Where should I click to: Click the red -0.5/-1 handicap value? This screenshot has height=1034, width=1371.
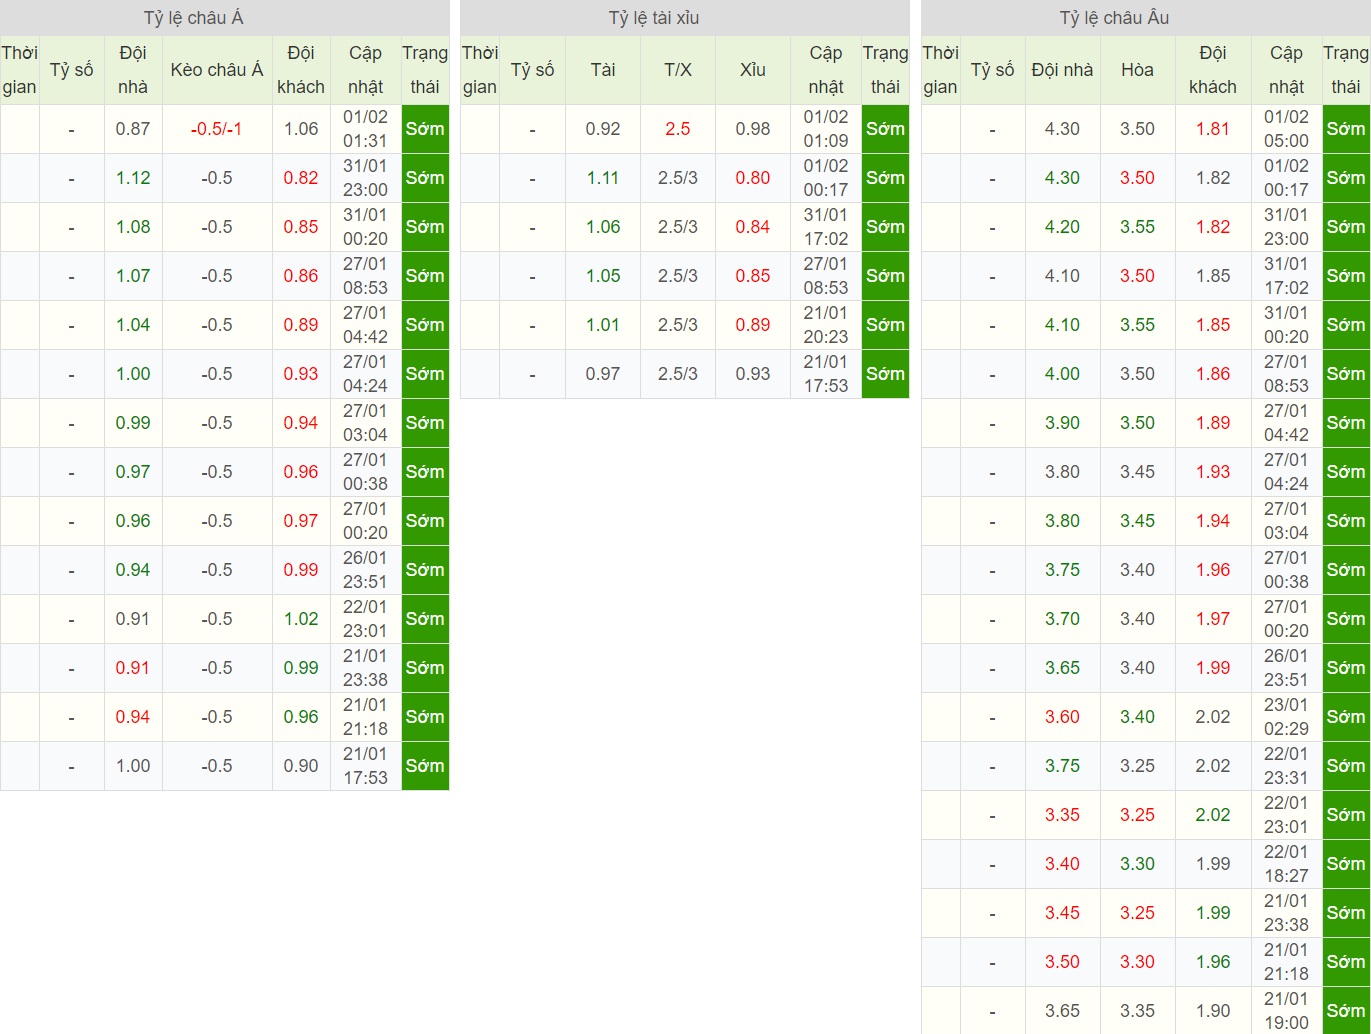tap(217, 129)
